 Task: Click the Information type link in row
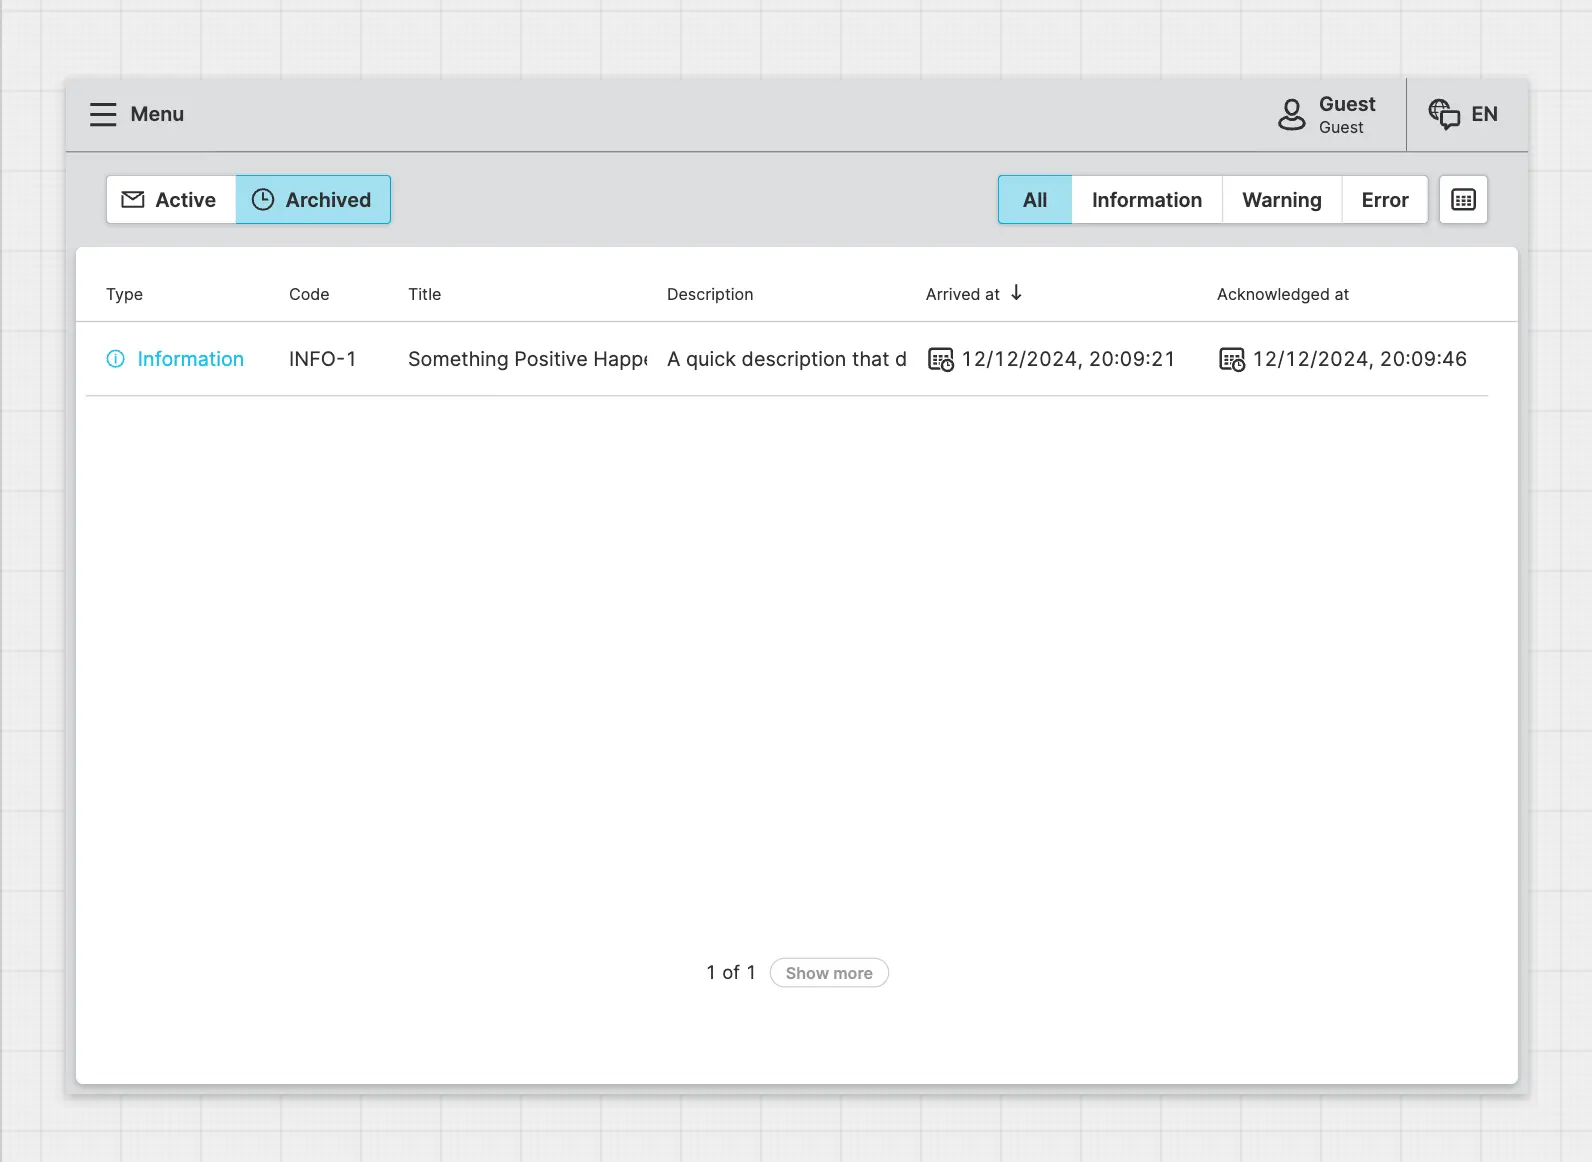[190, 359]
